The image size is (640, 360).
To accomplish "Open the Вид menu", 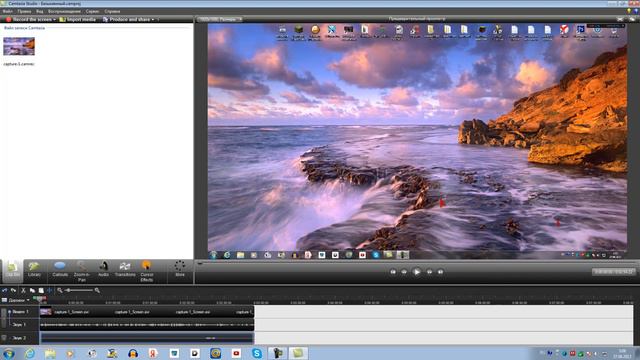I will click(40, 11).
